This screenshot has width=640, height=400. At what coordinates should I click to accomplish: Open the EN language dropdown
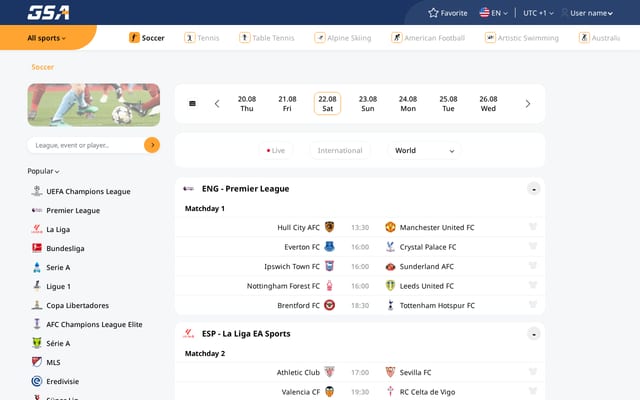tap(493, 13)
